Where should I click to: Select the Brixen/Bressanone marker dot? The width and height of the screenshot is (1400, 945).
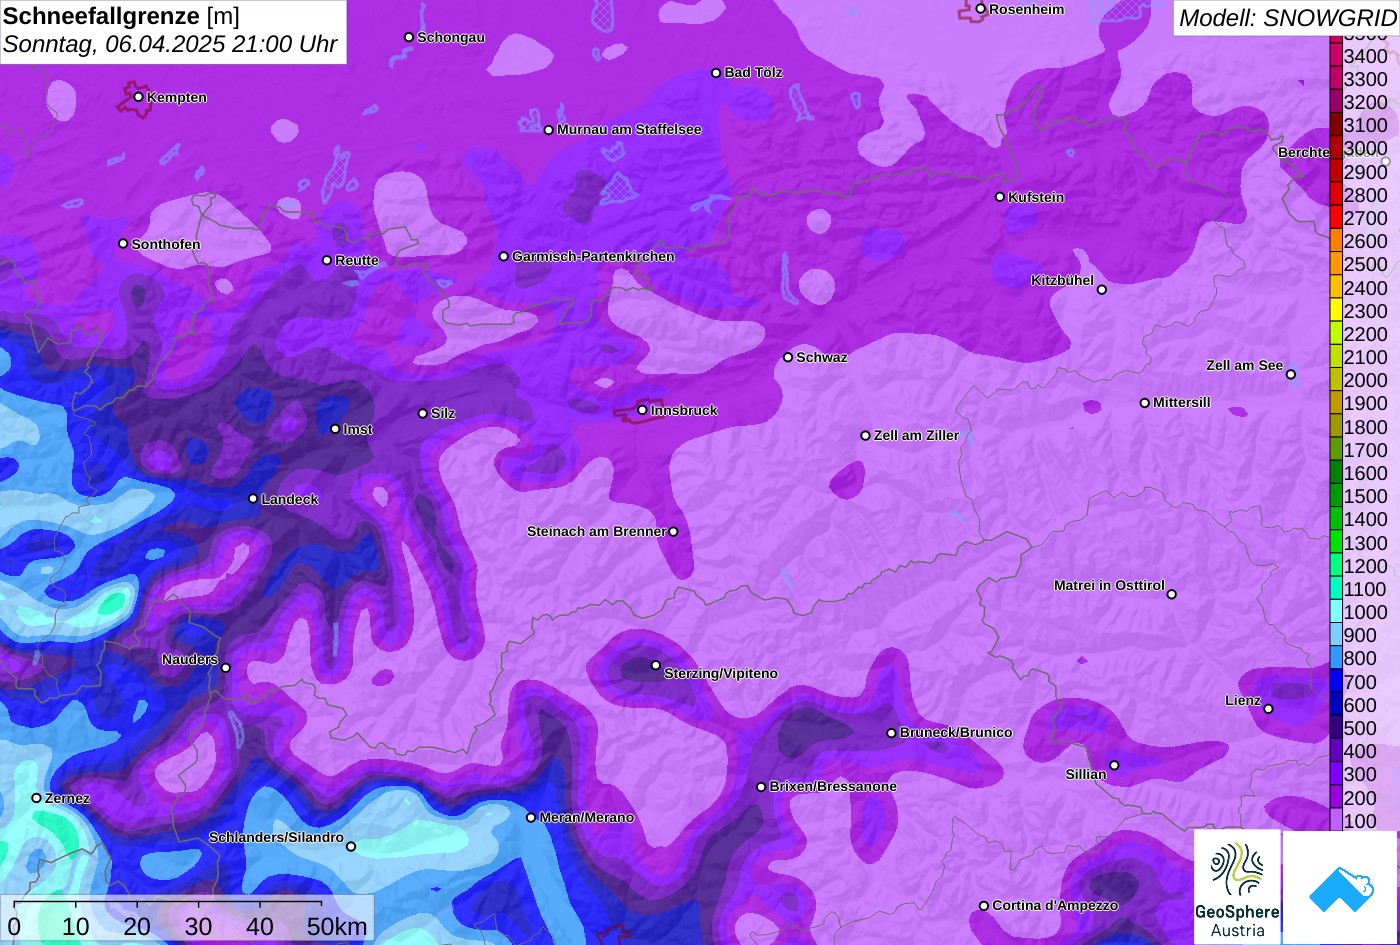[x=761, y=787]
